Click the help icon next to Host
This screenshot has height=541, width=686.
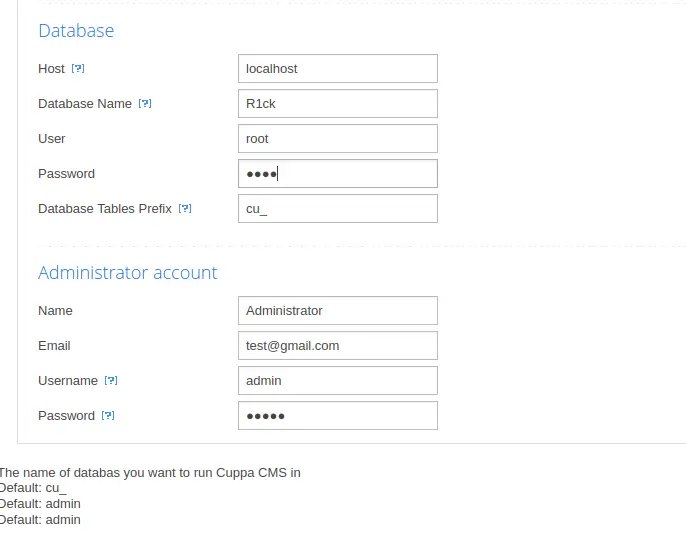(78, 69)
